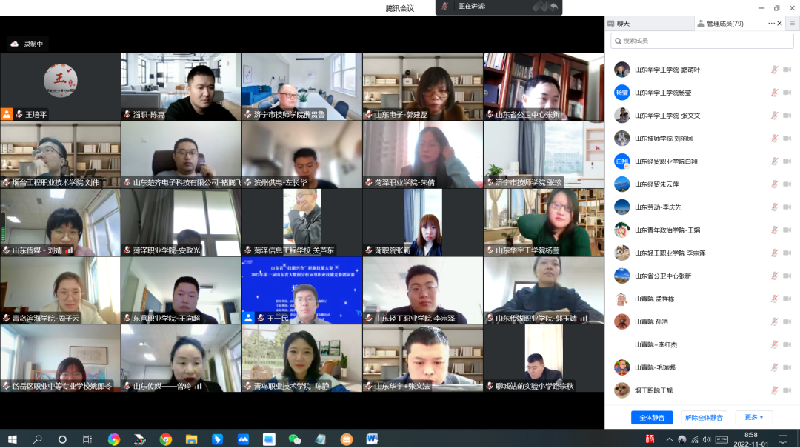Open Word from the taskbar
The width and height of the screenshot is (800, 447).
tap(373, 439)
